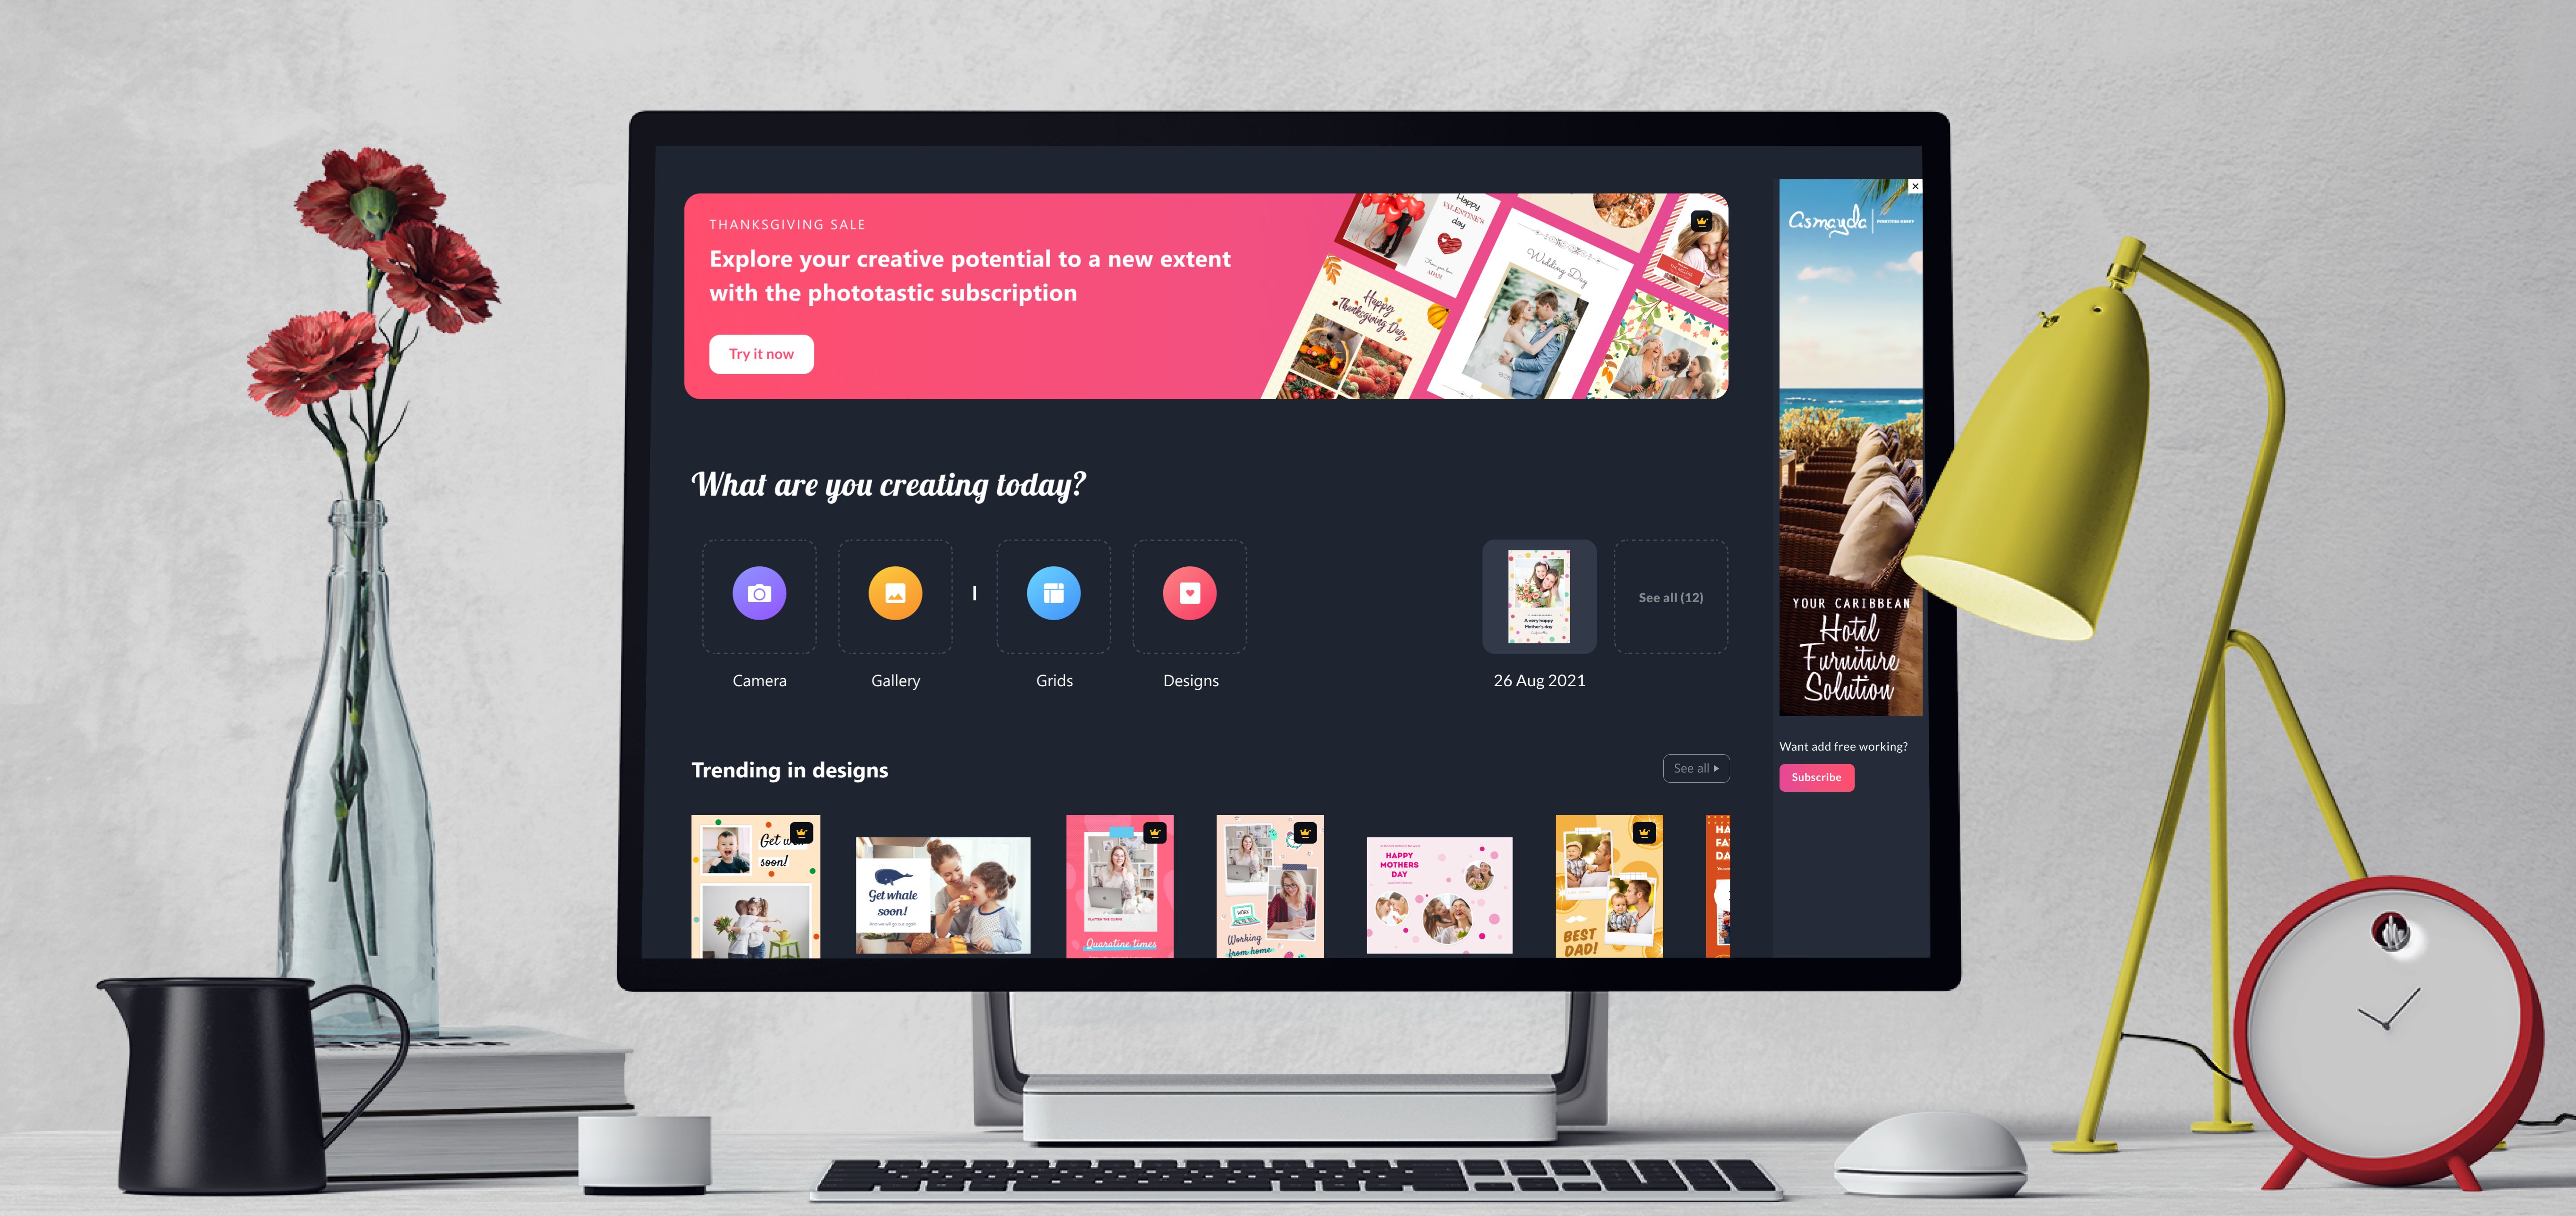Click Try it now subscription button
Image resolution: width=2576 pixels, height=1216 pixels.
coord(761,352)
